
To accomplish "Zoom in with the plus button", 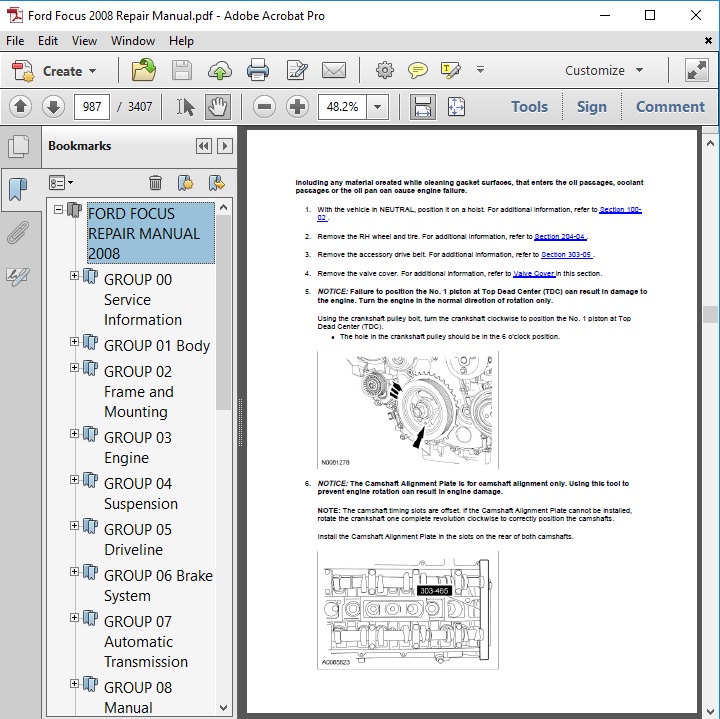I will 297,107.
